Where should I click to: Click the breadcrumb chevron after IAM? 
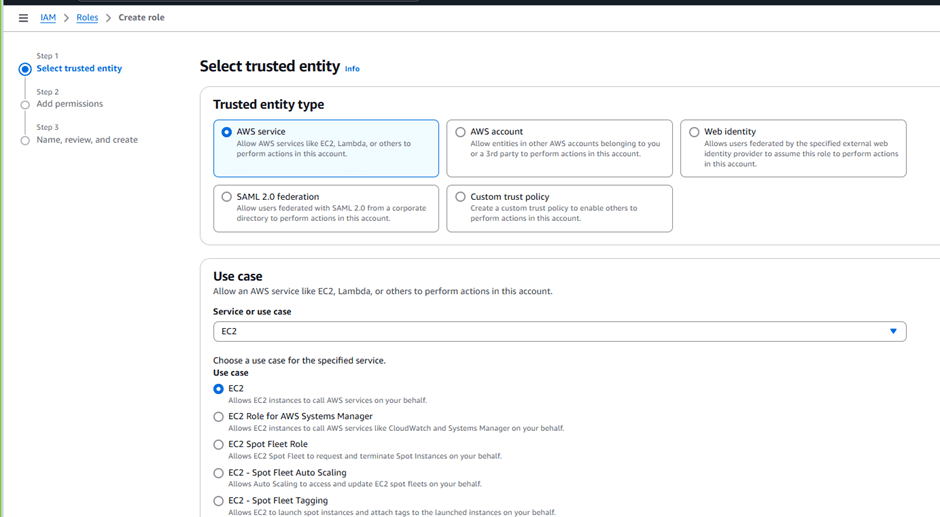click(67, 18)
